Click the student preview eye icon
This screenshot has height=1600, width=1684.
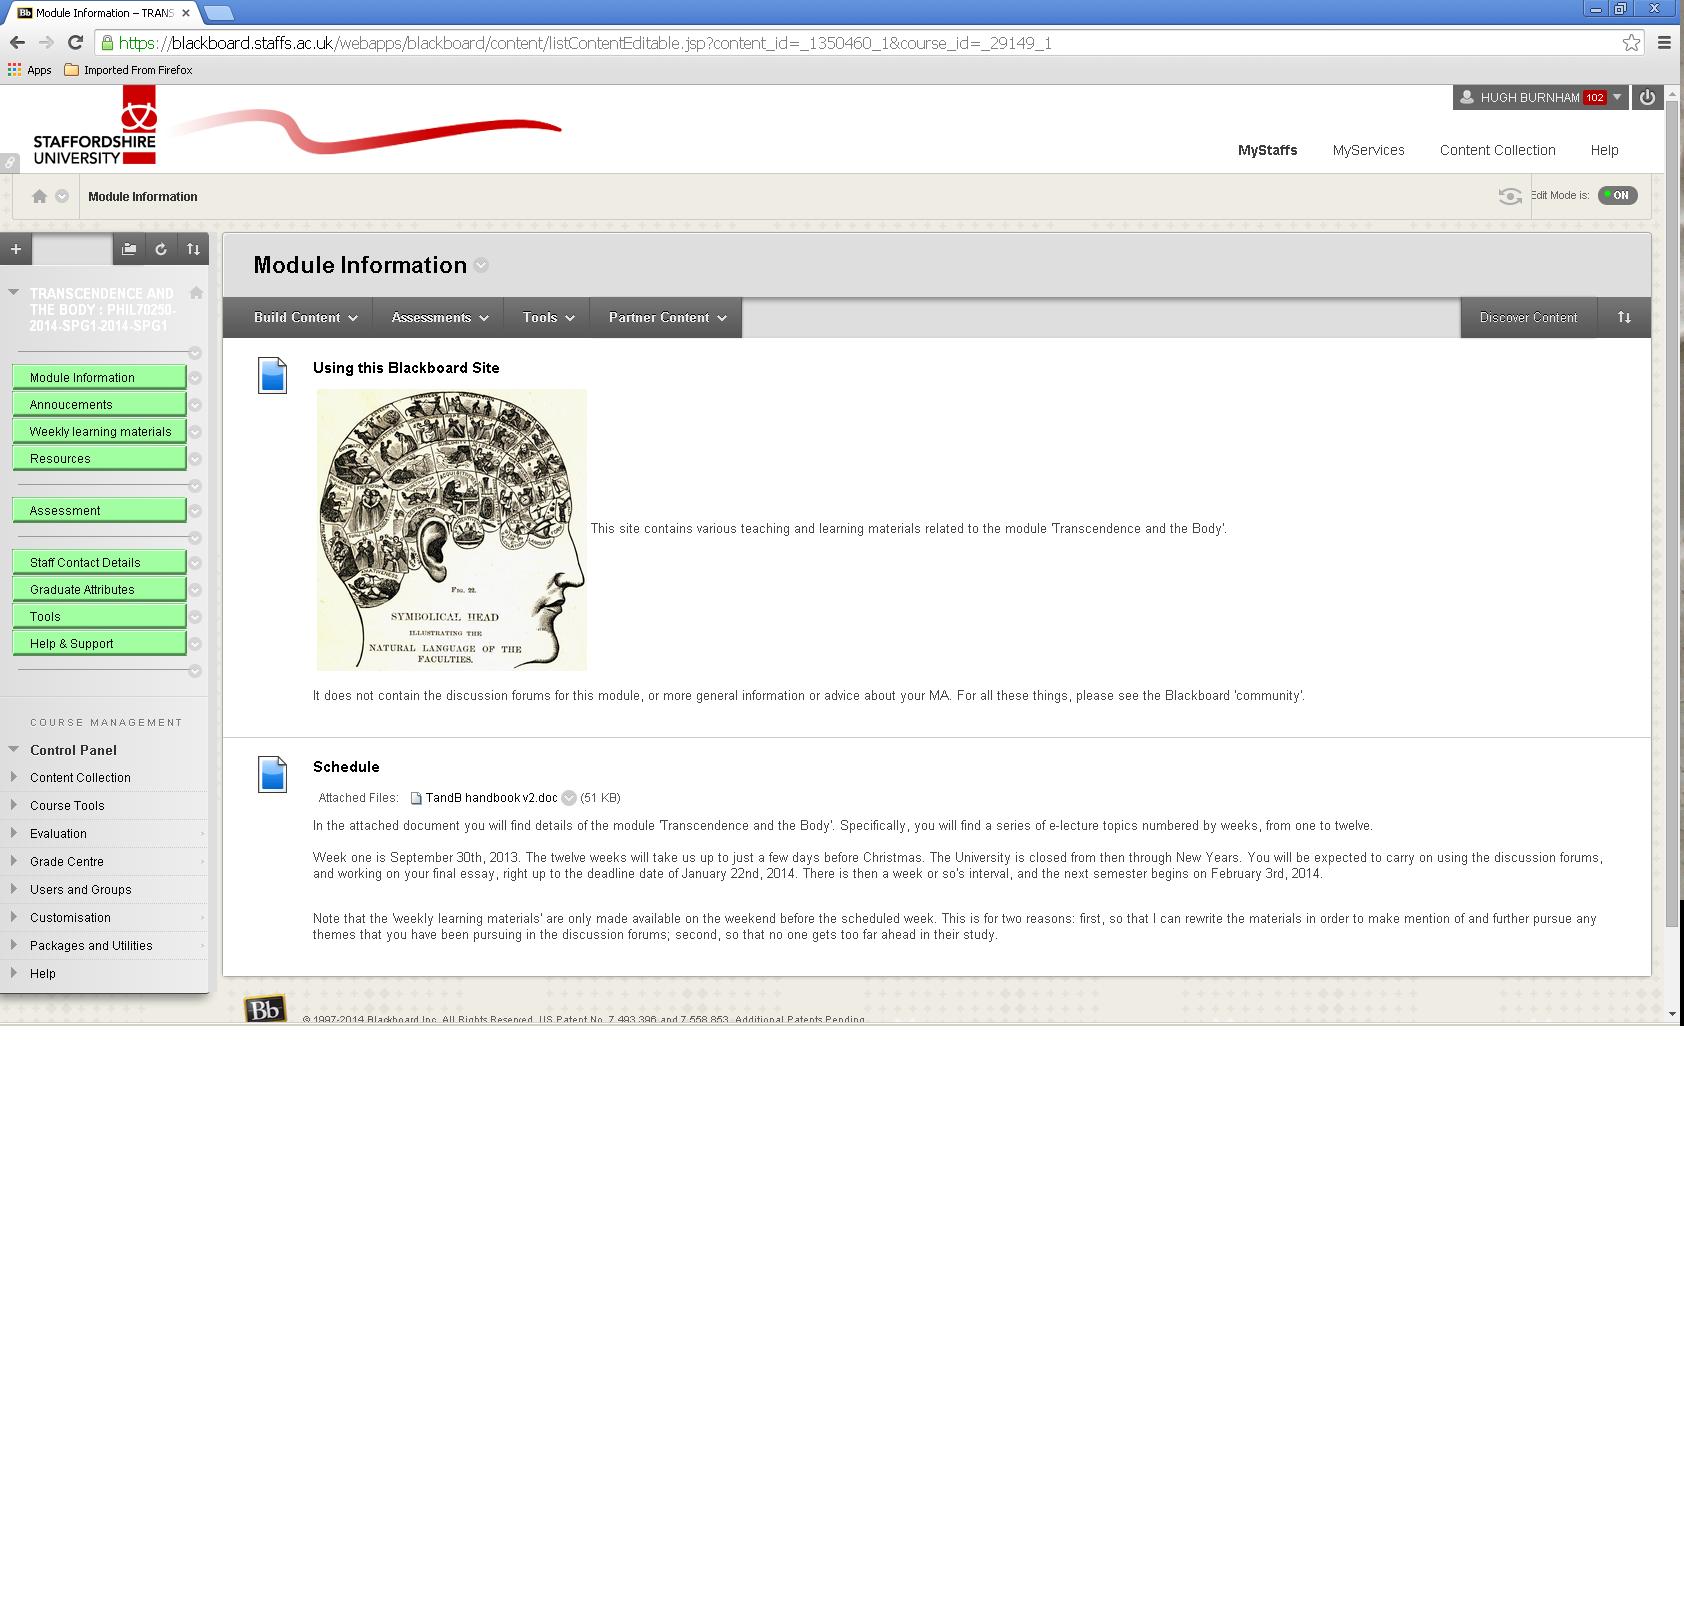(1509, 196)
